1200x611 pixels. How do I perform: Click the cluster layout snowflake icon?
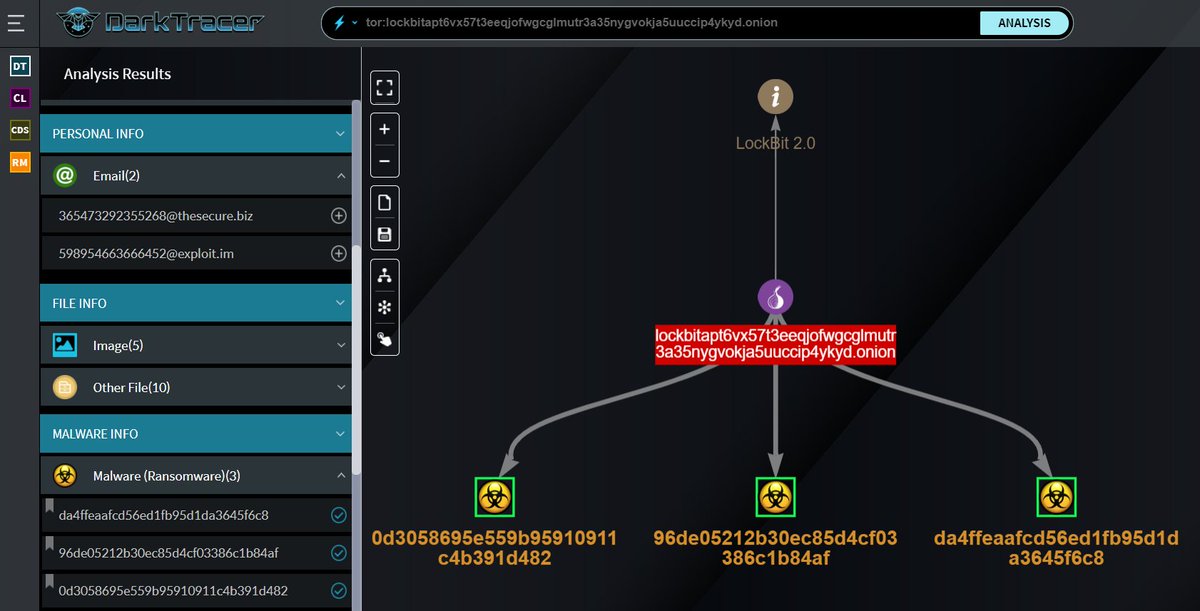[385, 307]
